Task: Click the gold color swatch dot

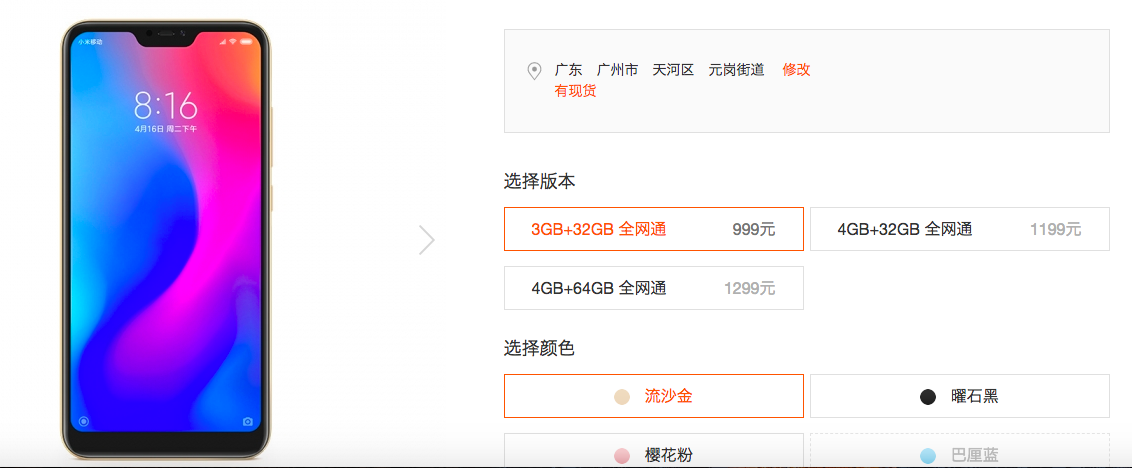Action: pyautogui.click(x=622, y=396)
